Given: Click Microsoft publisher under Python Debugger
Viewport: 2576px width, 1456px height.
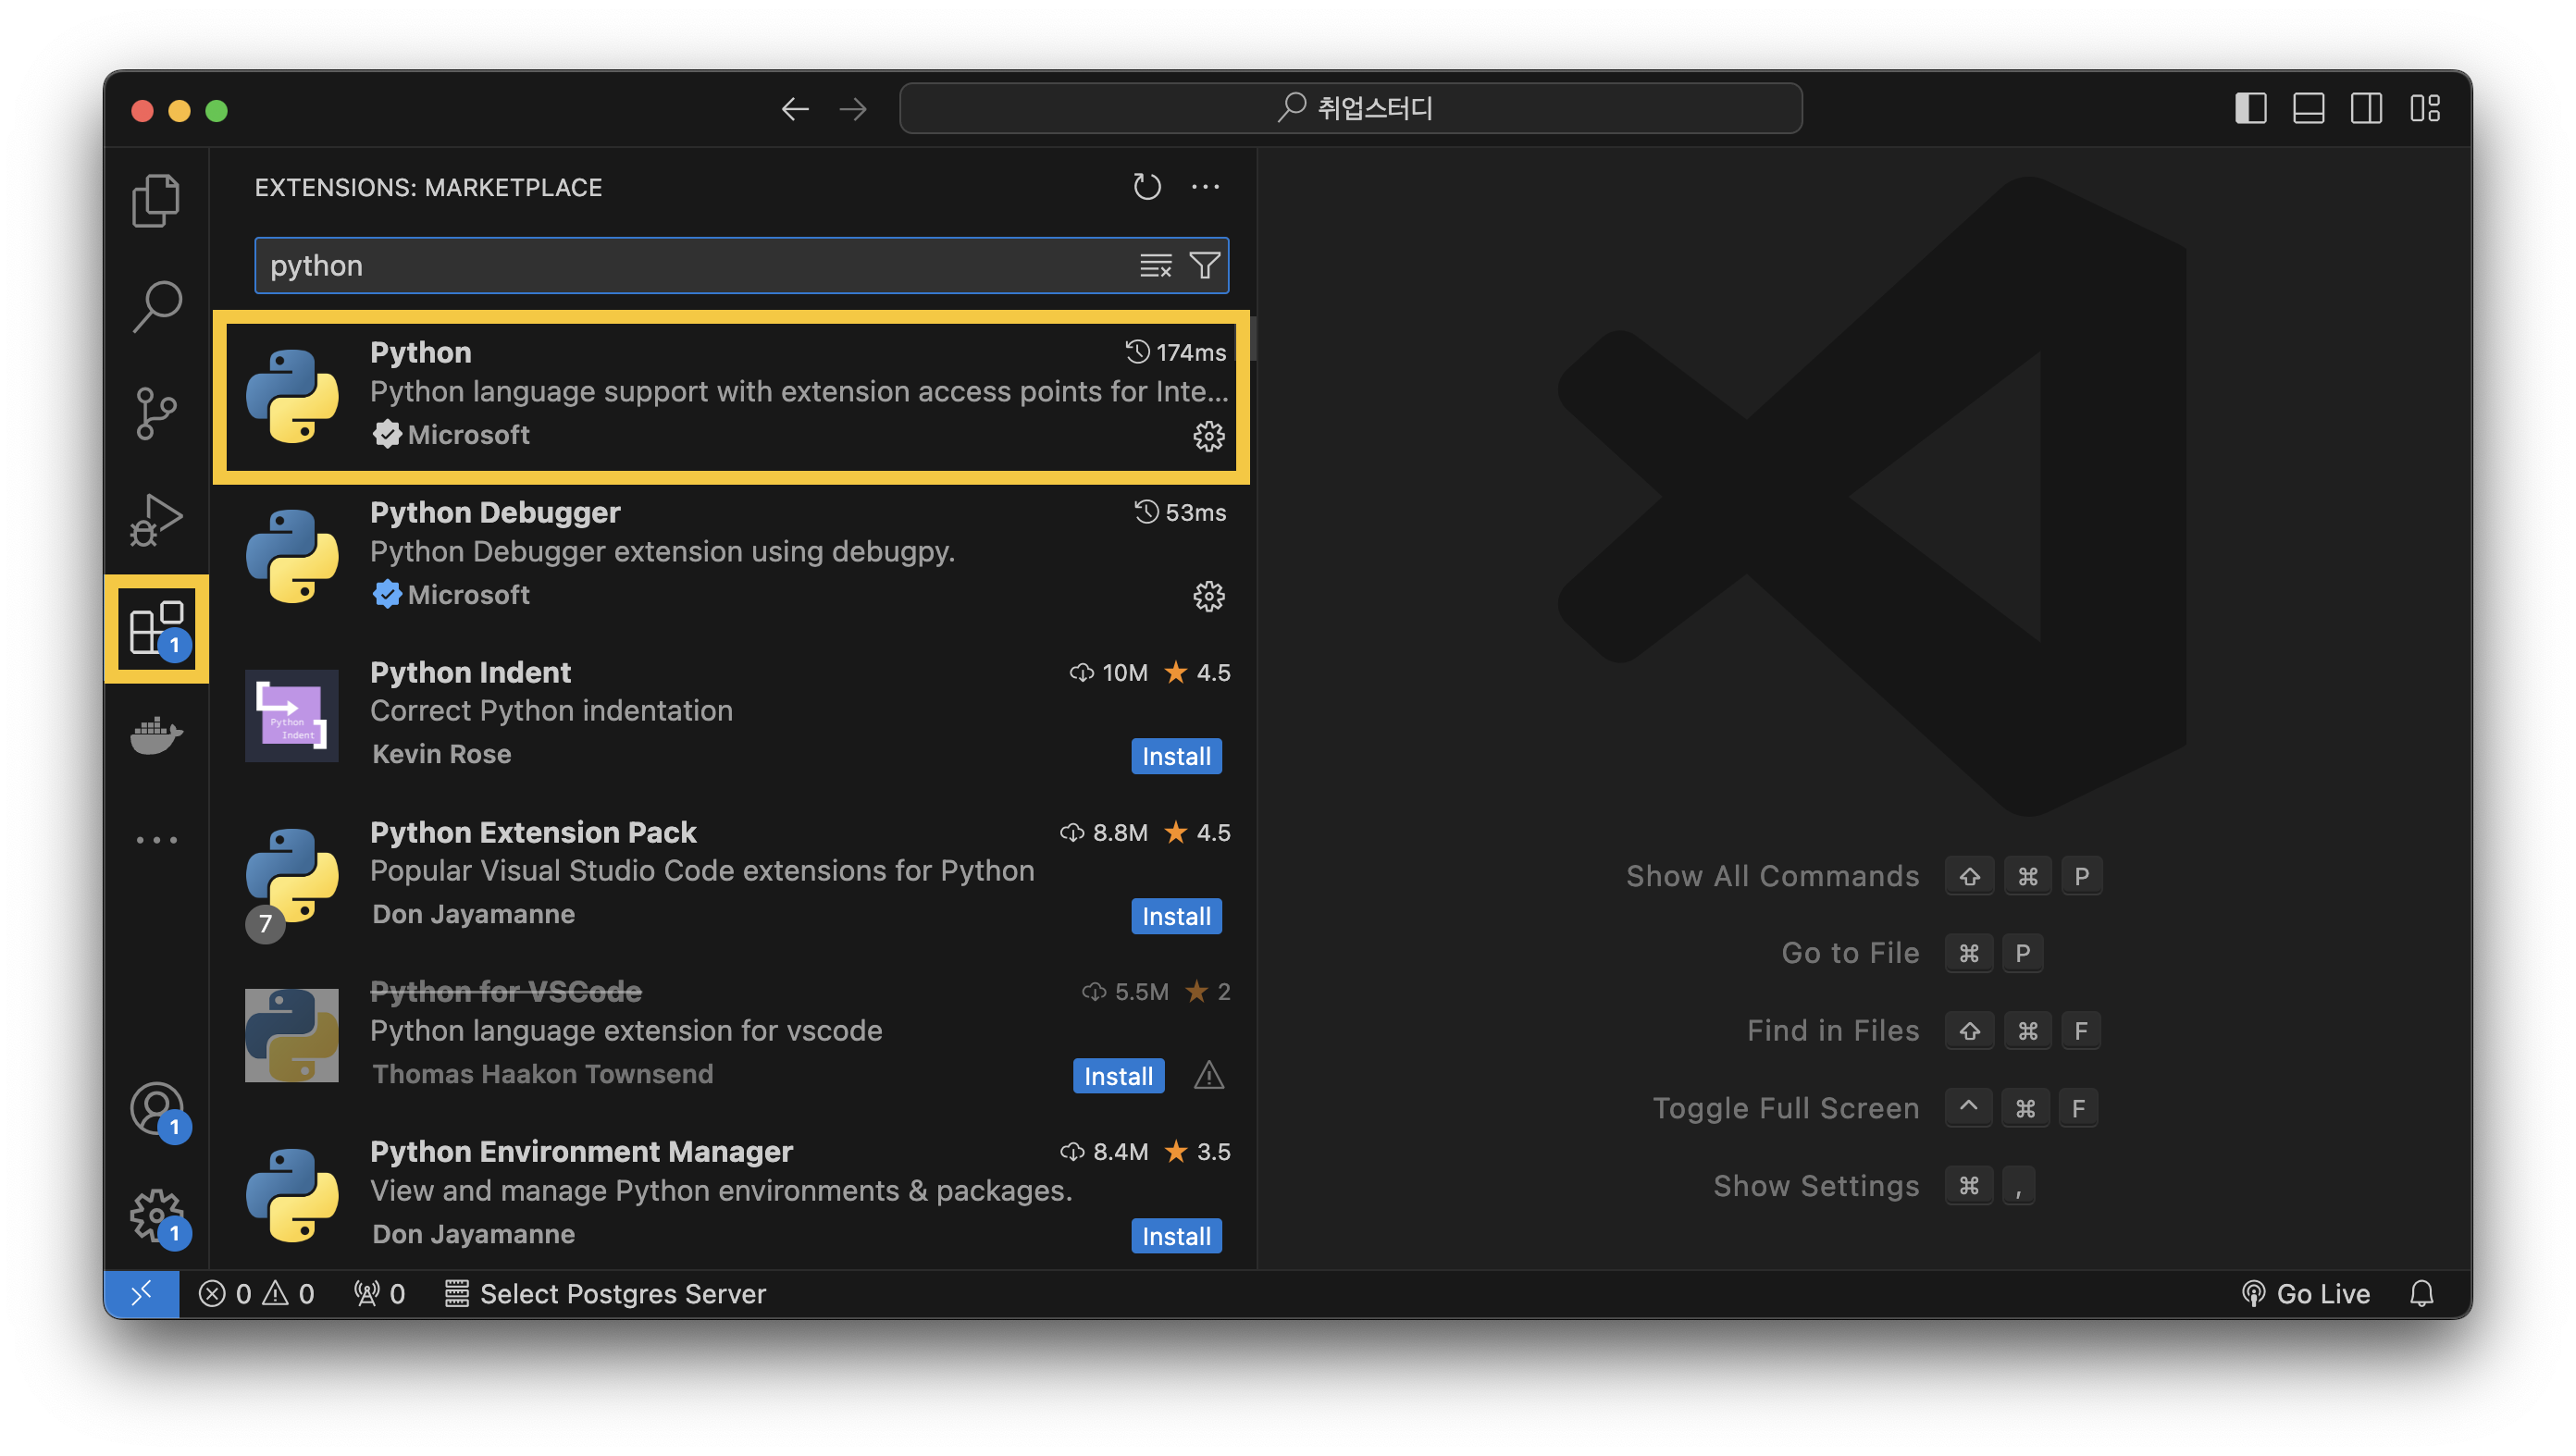Looking at the screenshot, I should (x=468, y=595).
